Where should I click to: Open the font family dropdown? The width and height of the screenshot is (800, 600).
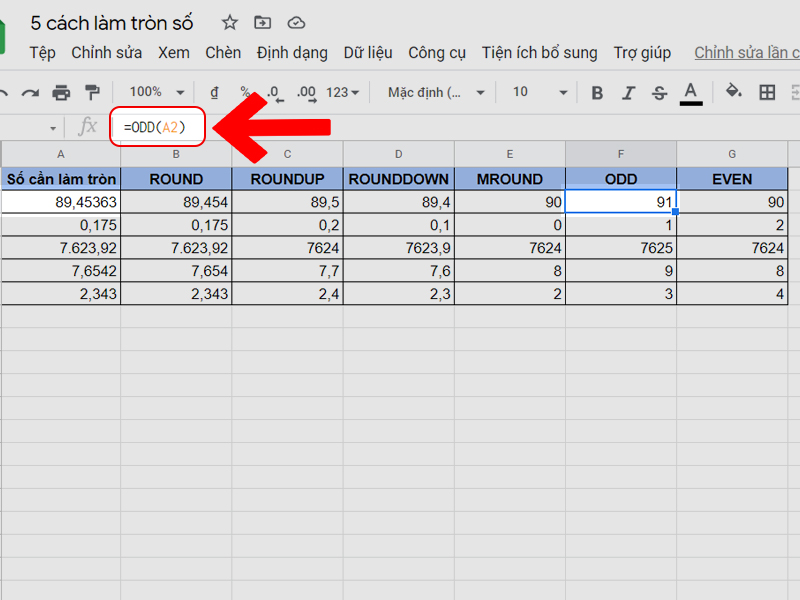pyautogui.click(x=436, y=93)
